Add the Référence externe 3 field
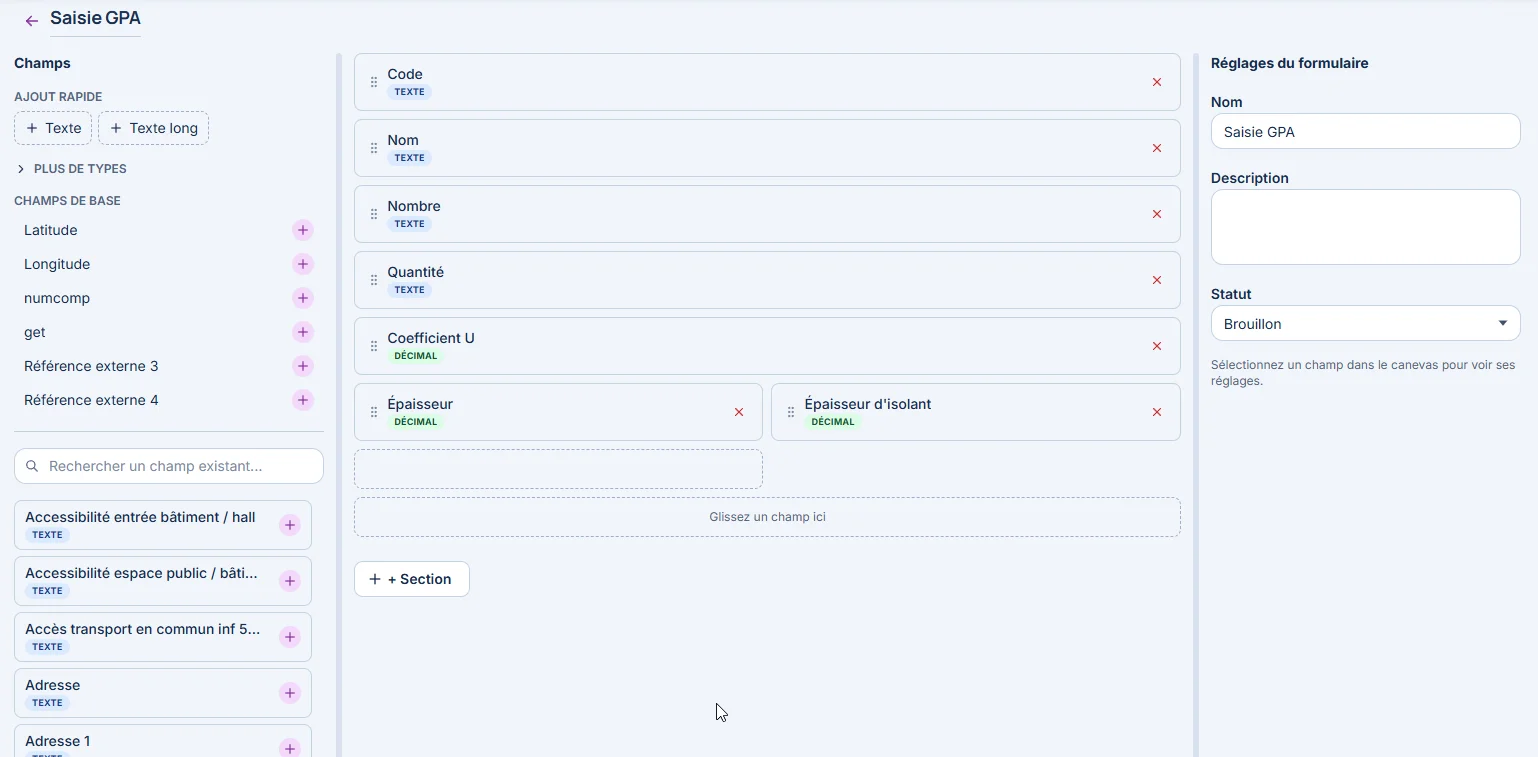Image resolution: width=1538 pixels, height=757 pixels. [x=303, y=366]
